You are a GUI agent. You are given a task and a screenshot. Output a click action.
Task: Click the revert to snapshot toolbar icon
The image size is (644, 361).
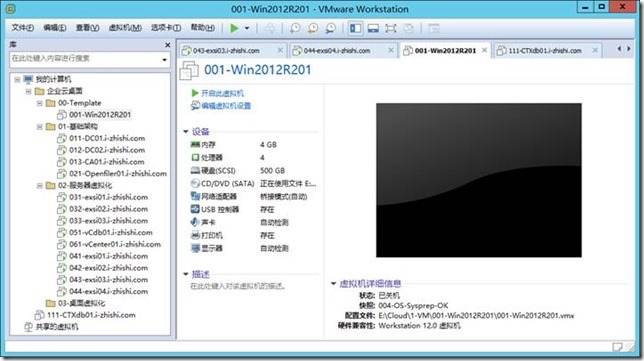click(x=313, y=28)
